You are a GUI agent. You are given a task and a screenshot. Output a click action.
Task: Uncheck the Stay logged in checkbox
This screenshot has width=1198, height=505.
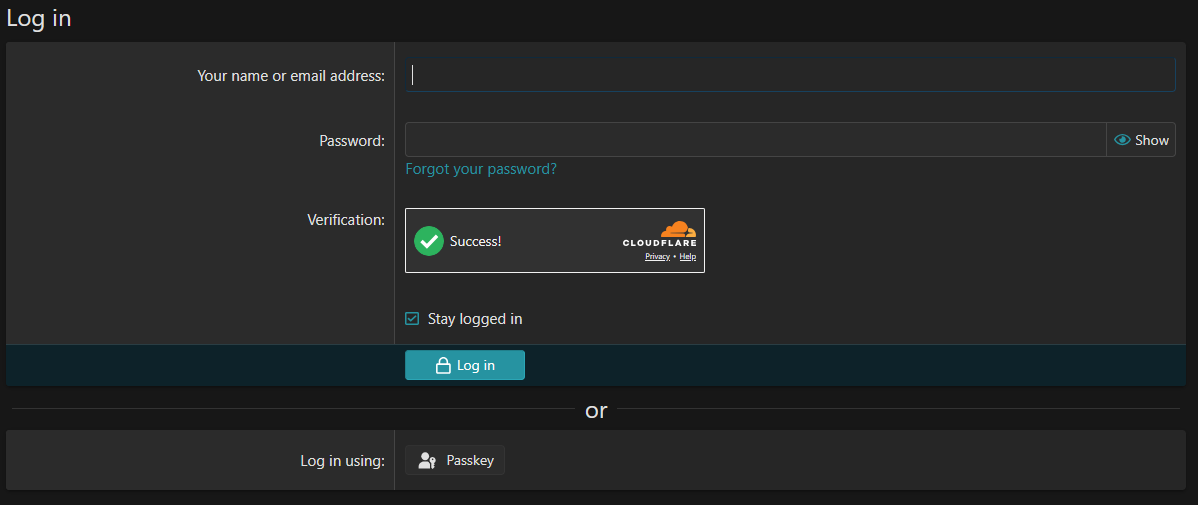pos(412,319)
